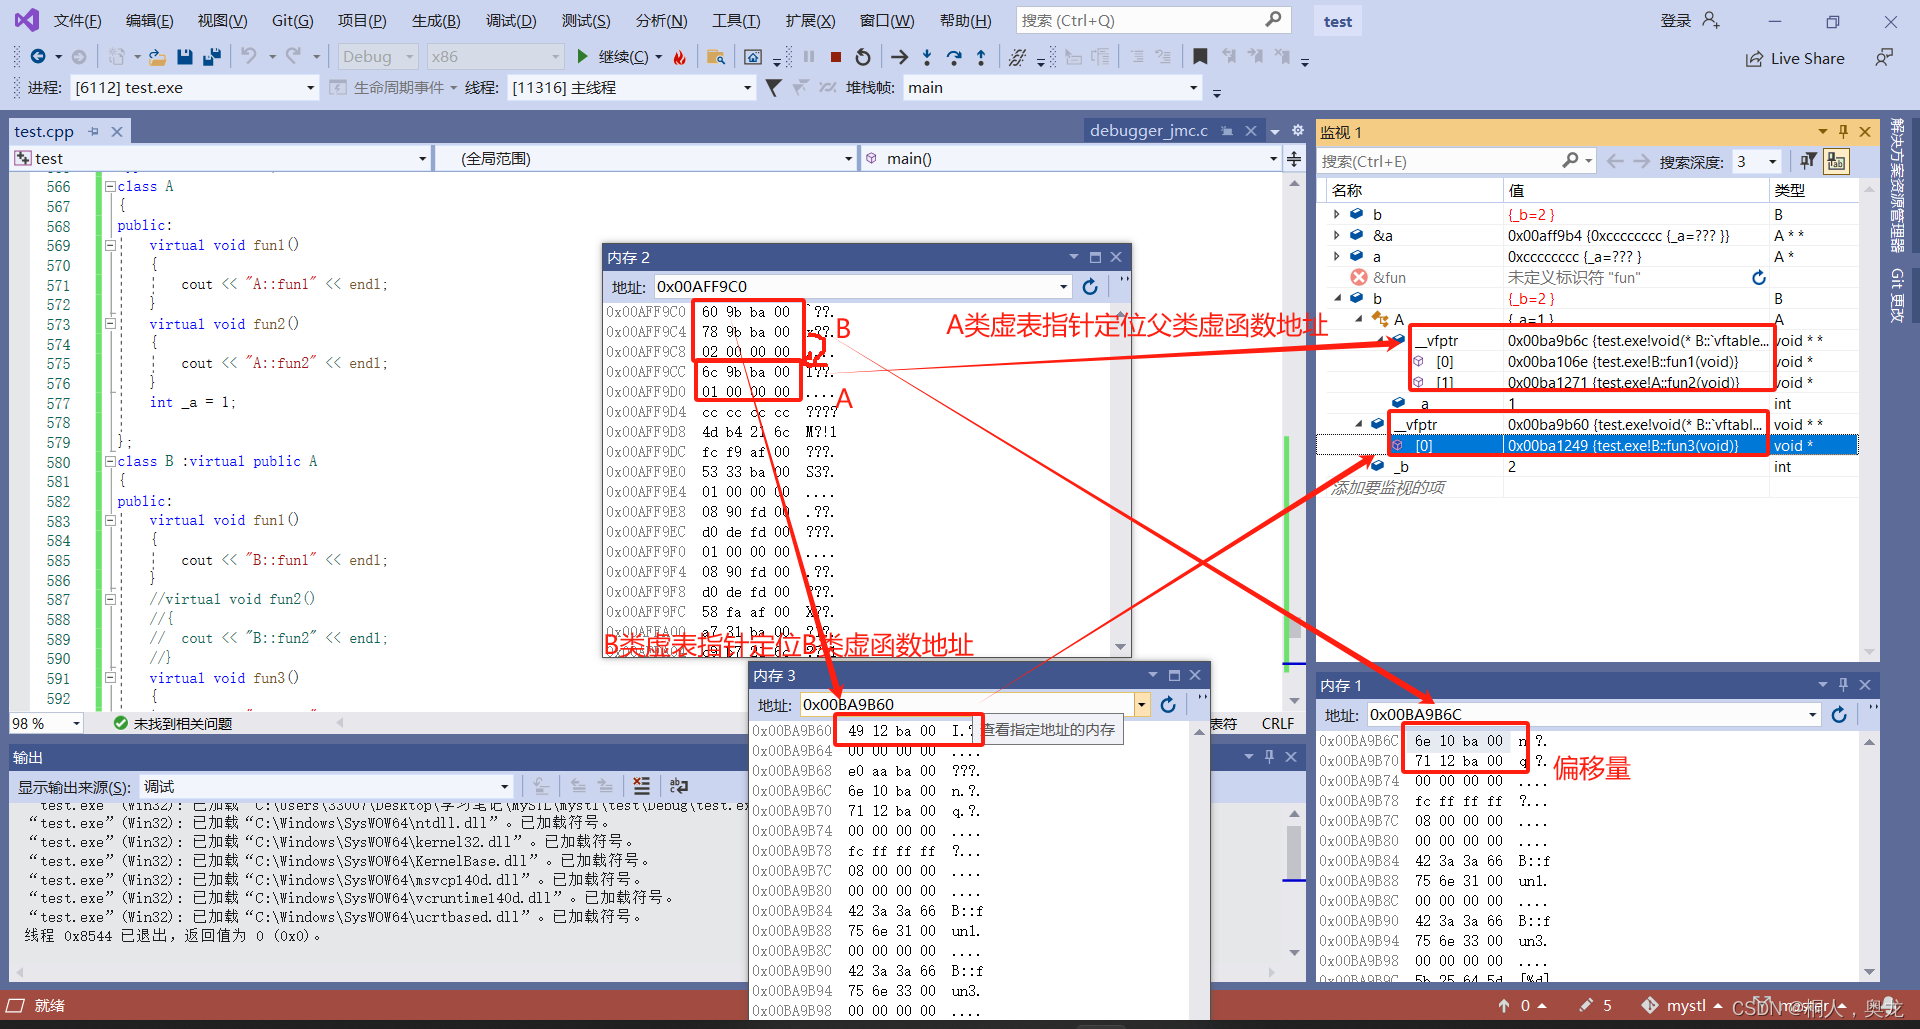Navigate backward with the back arrow icon
The width and height of the screenshot is (1920, 1029).
(x=38, y=57)
